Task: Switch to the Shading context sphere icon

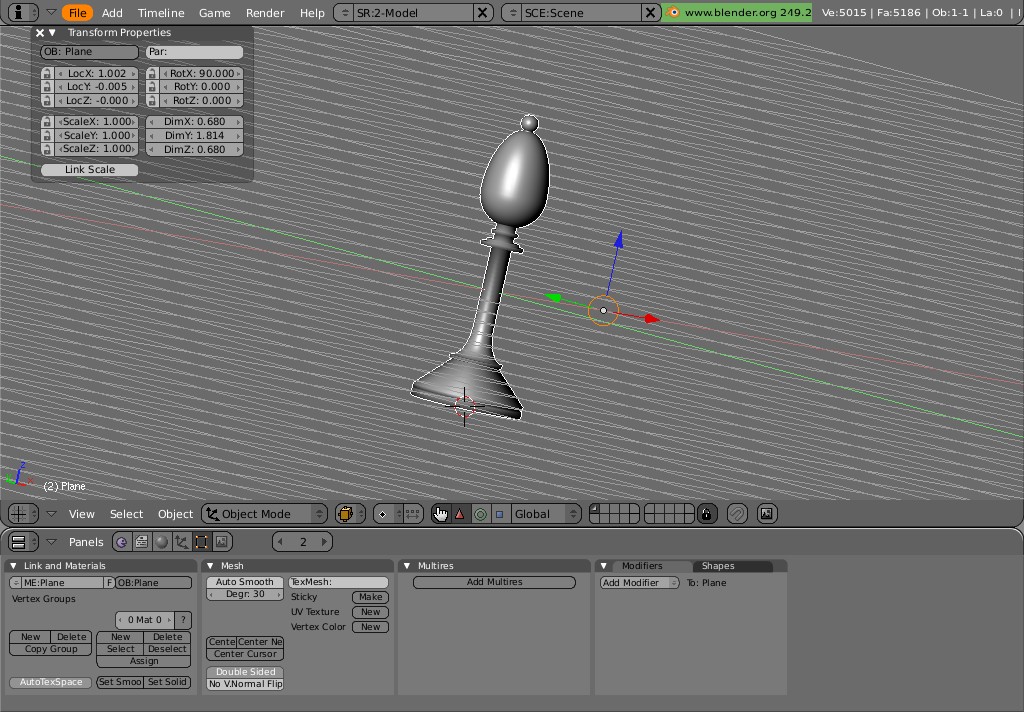Action: tap(161, 542)
